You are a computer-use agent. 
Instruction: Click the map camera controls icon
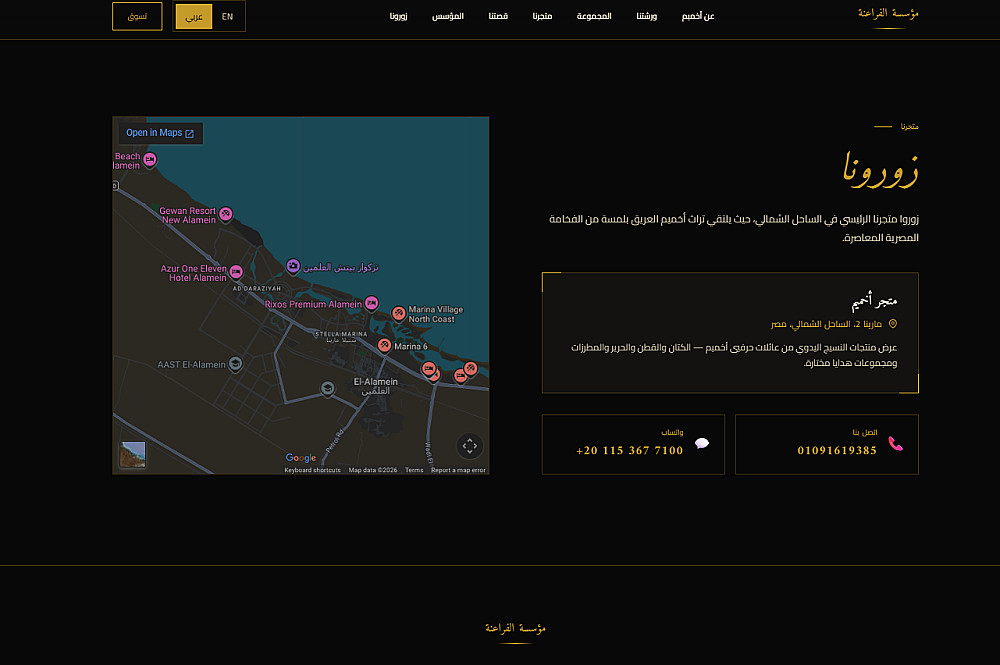click(469, 446)
